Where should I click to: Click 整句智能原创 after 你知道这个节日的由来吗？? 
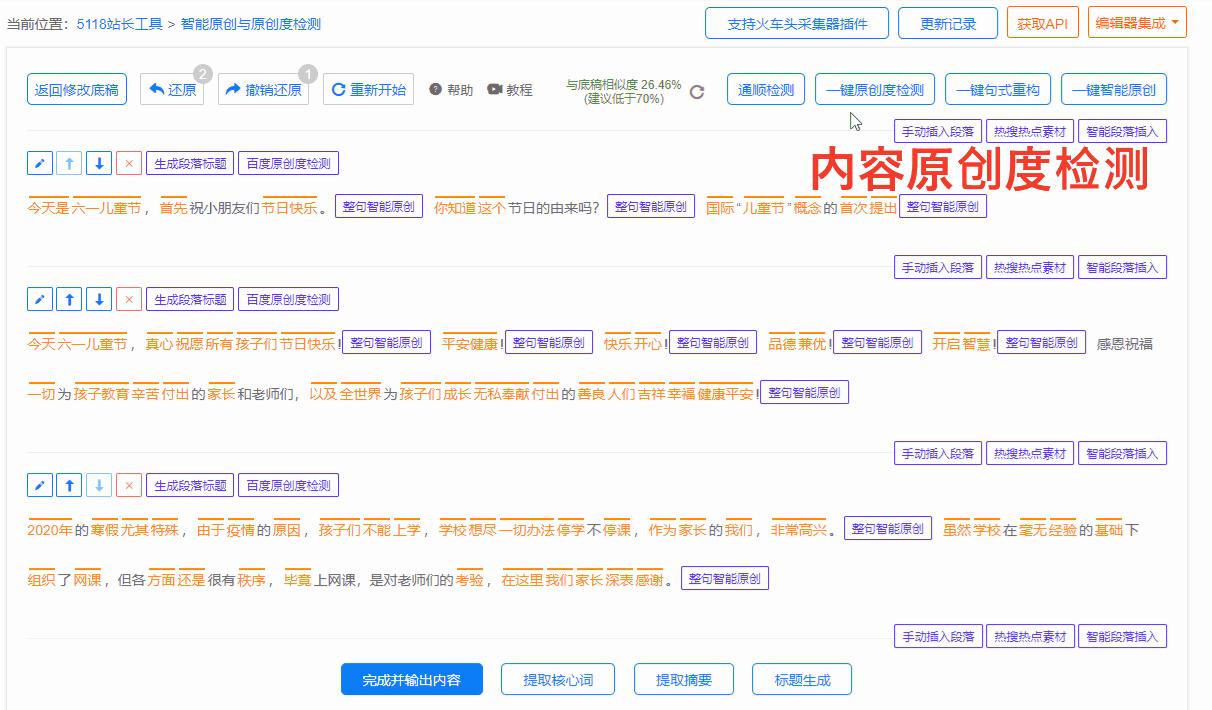(652, 207)
